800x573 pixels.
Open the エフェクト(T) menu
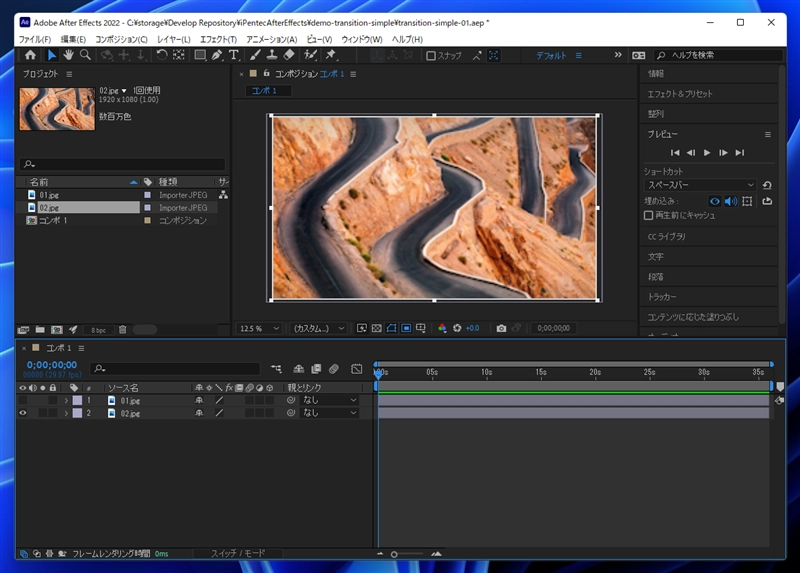(x=218, y=39)
